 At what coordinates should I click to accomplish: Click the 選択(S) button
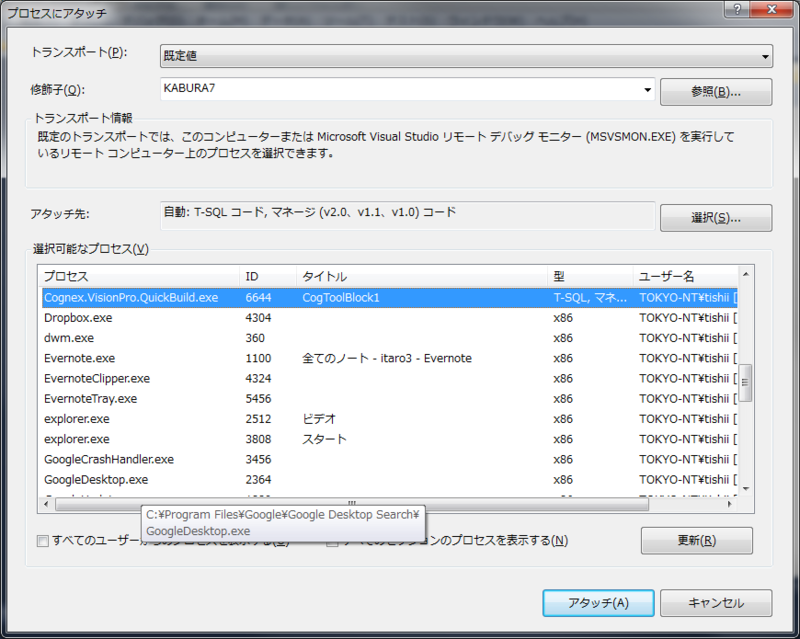(715, 218)
